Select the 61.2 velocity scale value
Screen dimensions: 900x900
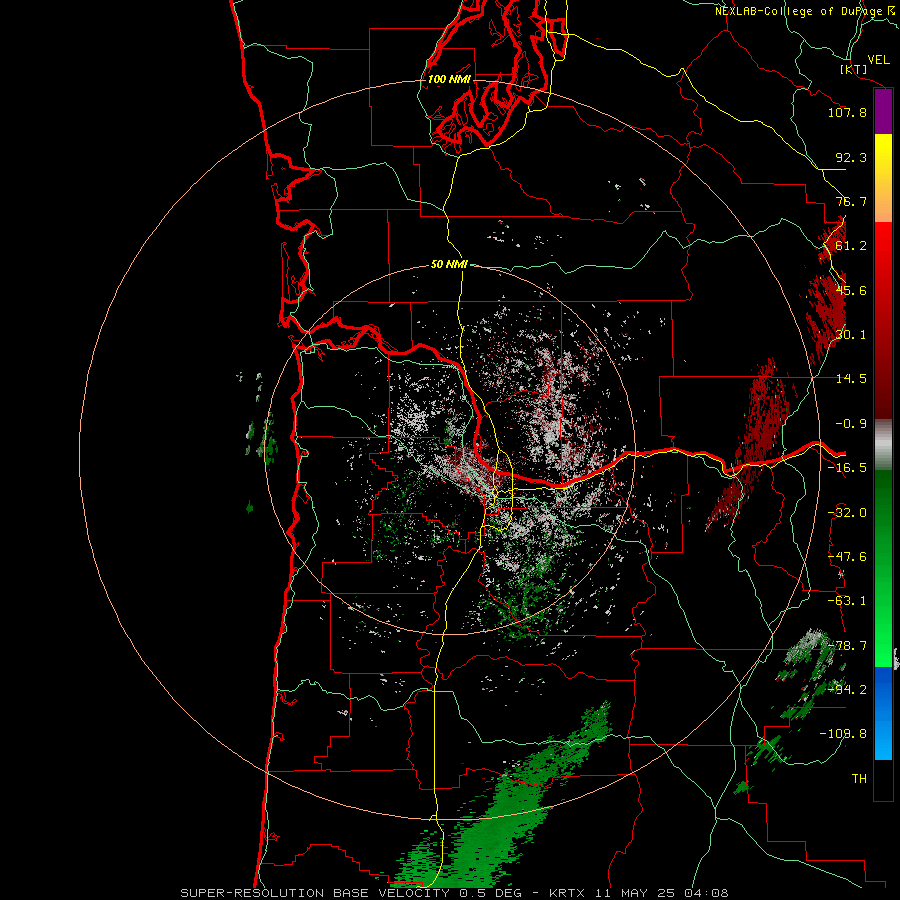[x=851, y=246]
